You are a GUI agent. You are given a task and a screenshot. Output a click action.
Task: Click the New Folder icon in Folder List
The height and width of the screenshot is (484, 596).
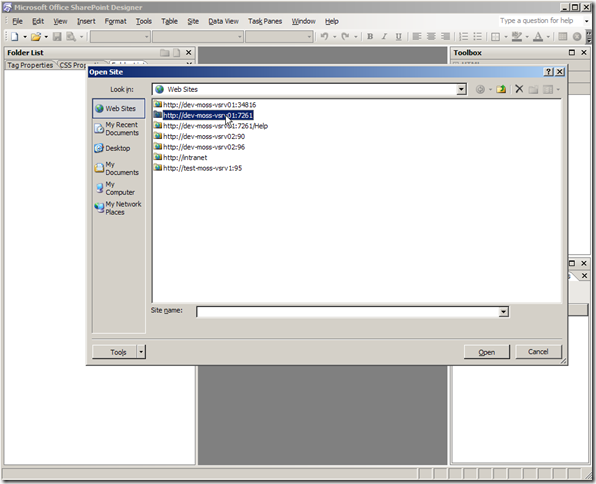(x=165, y=52)
